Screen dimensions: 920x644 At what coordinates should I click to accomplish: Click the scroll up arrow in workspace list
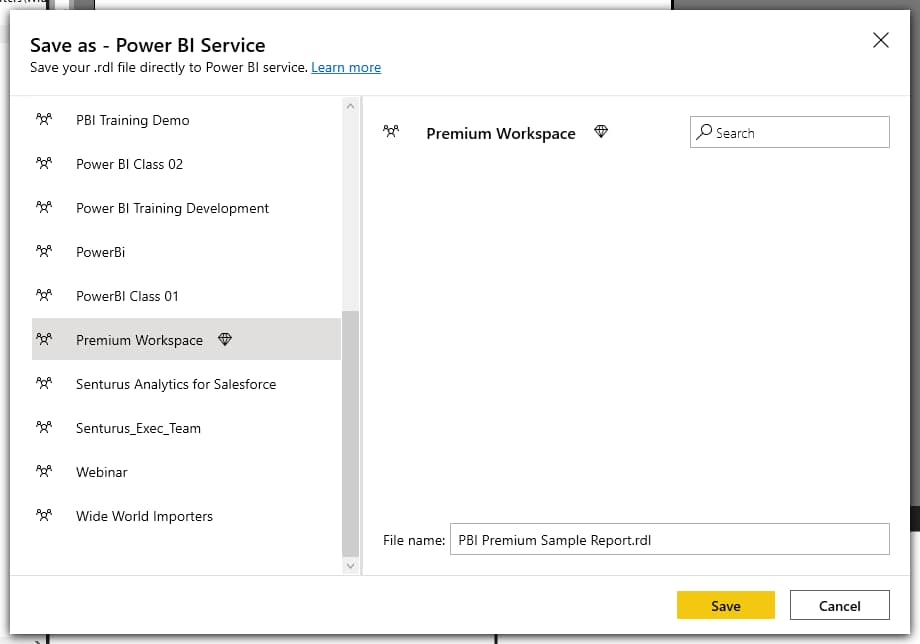350,106
